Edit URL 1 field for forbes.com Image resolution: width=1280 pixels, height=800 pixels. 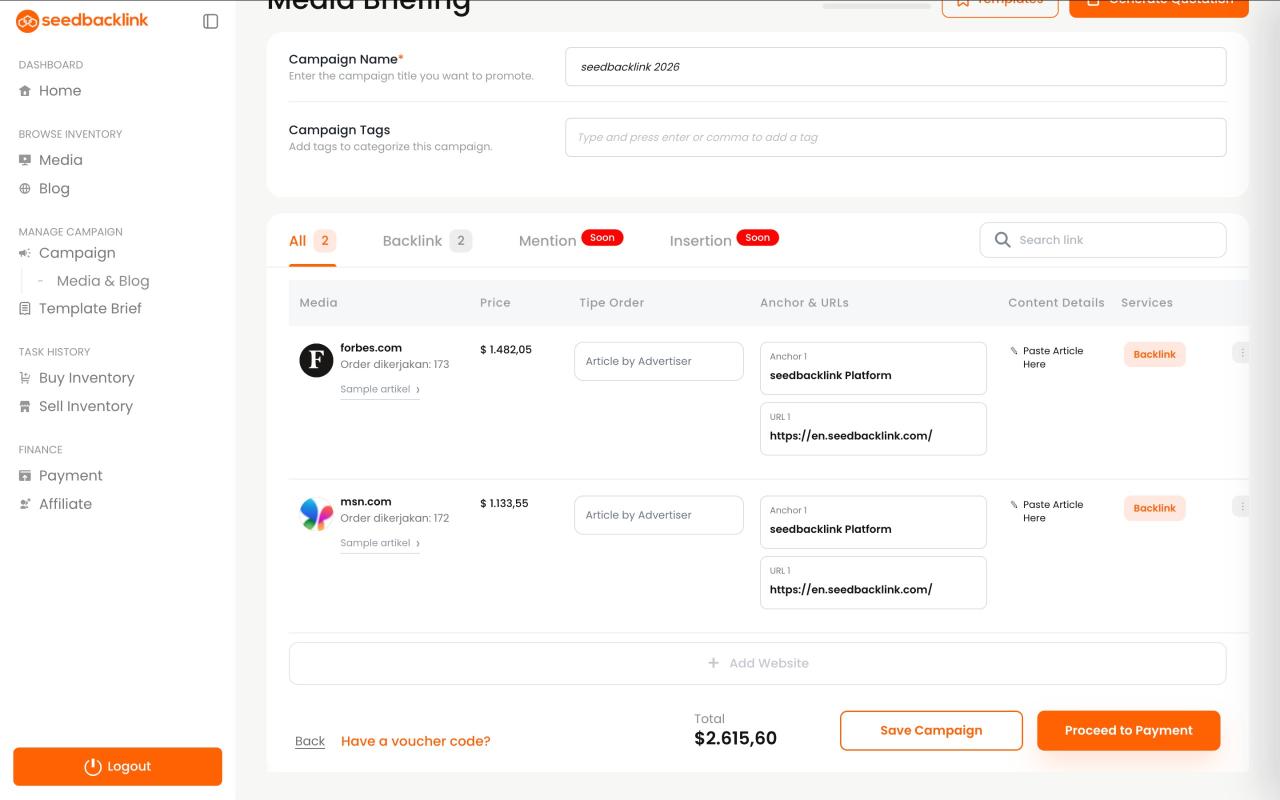tap(873, 429)
